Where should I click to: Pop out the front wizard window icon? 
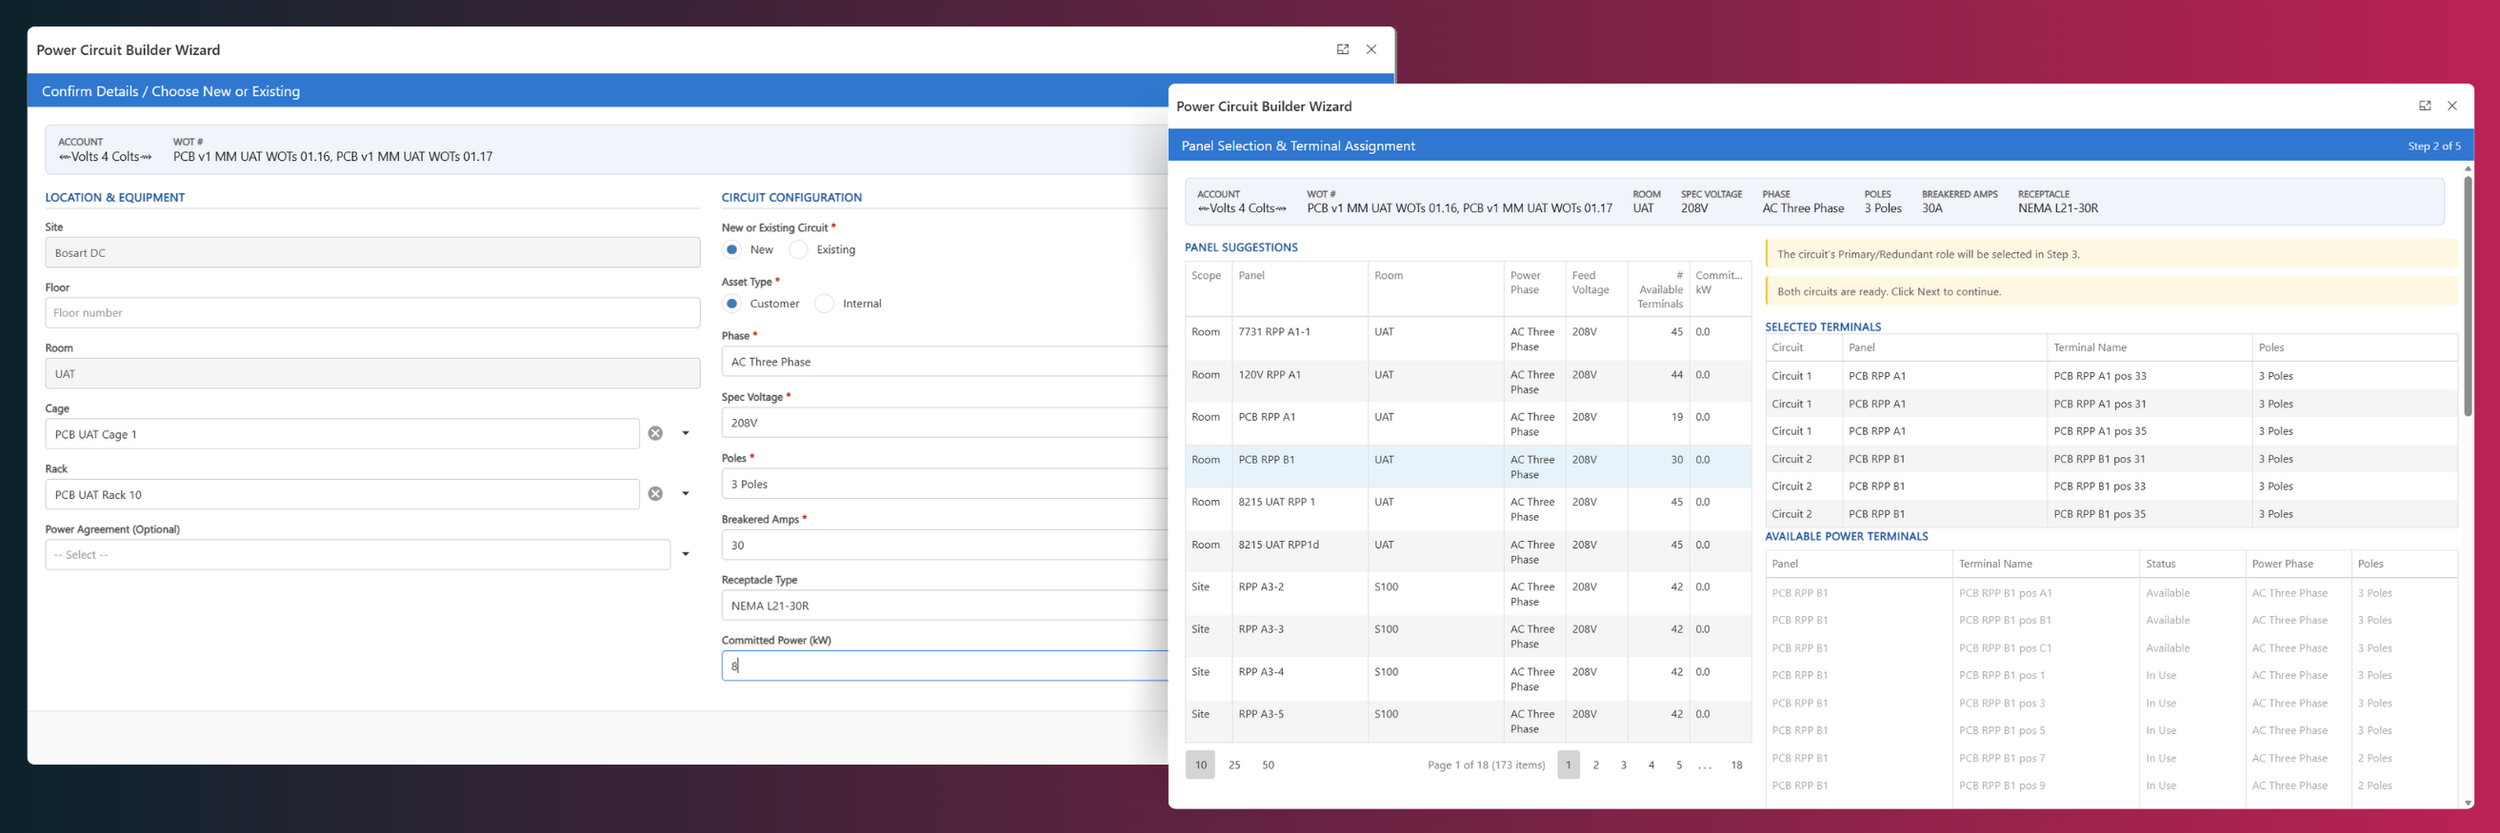(2424, 105)
